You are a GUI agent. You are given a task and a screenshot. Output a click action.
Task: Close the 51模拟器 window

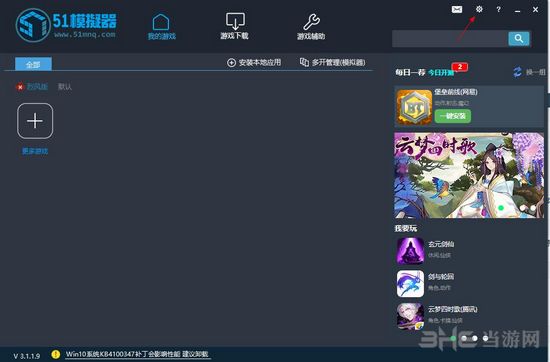(x=536, y=10)
